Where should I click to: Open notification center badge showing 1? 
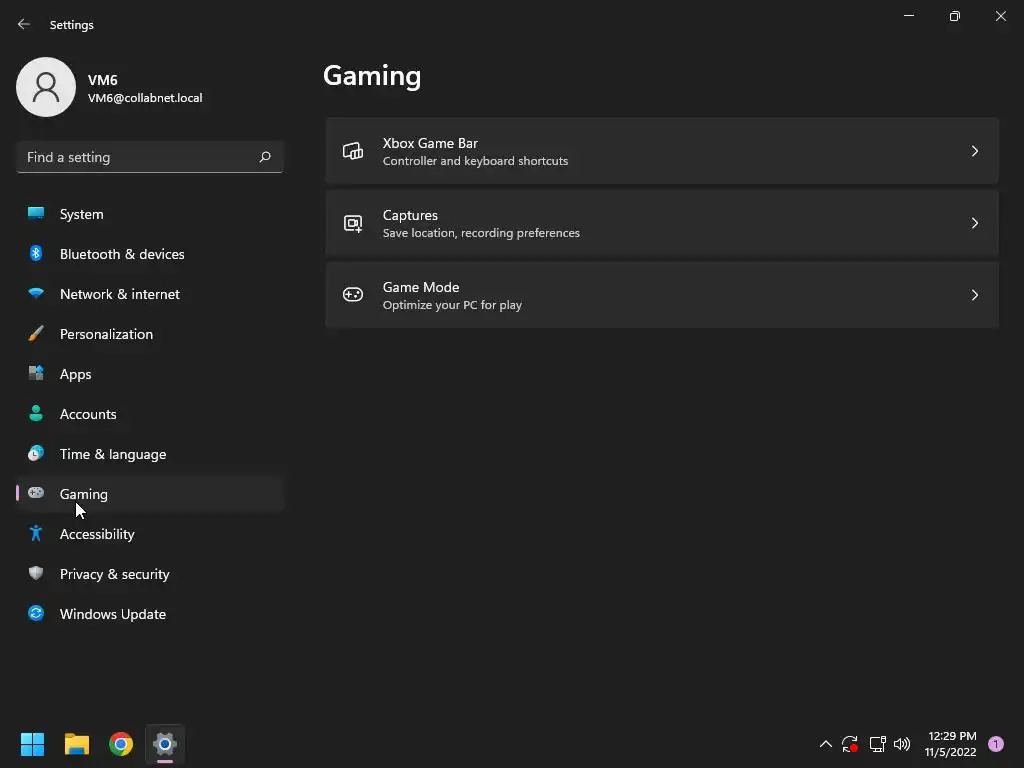tap(996, 744)
